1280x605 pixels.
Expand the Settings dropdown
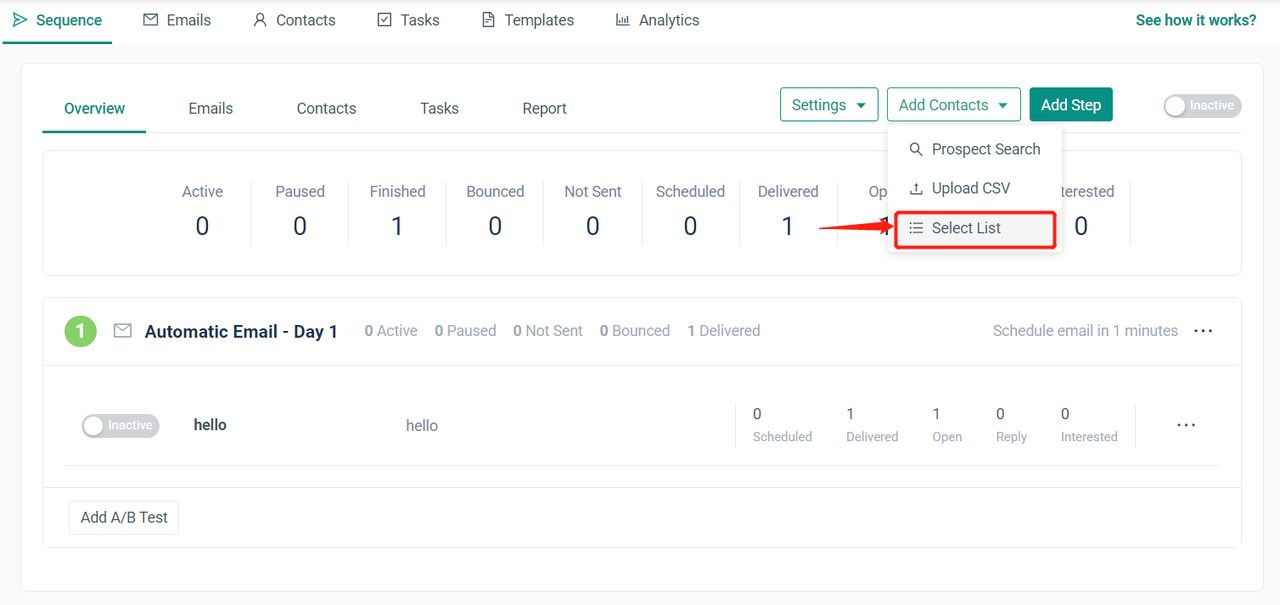(829, 105)
